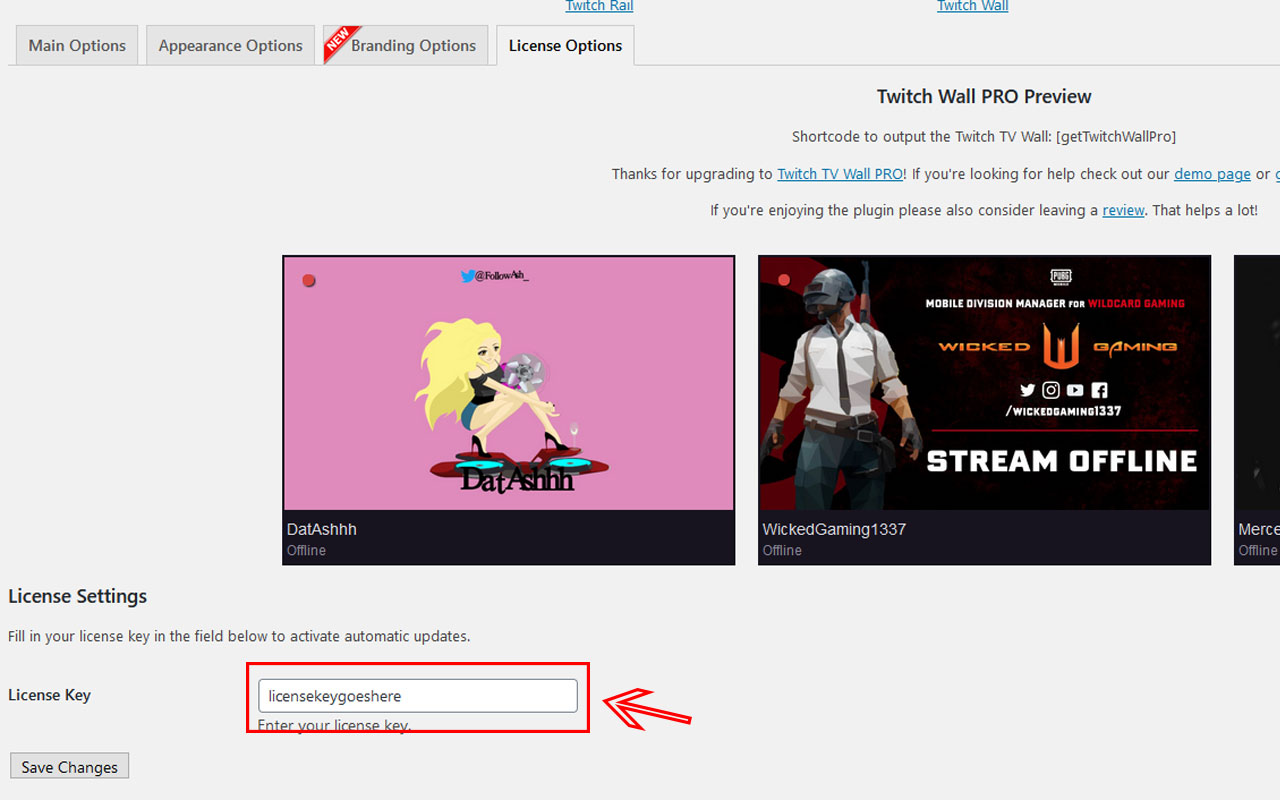Click the Offline status under WickedGaming1337
The width and height of the screenshot is (1280, 800).
click(782, 551)
